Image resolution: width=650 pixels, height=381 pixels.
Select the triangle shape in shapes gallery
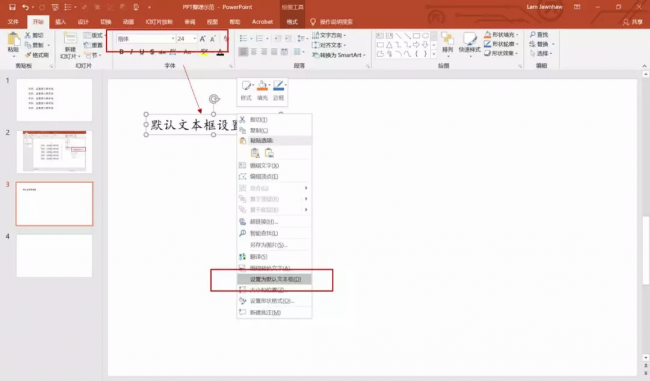pyautogui.click(x=389, y=45)
